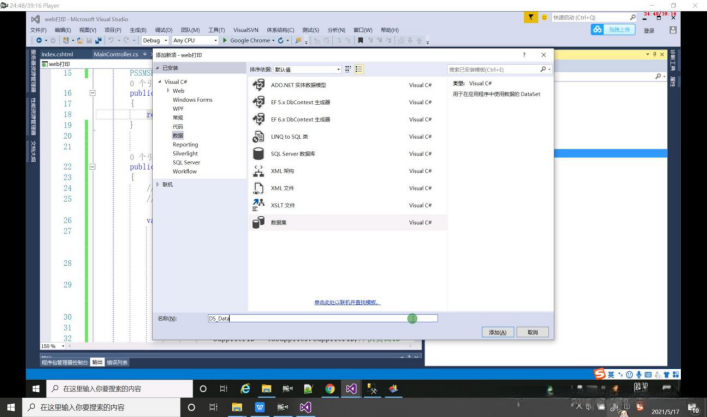The image size is (707, 417).
Task: Click the dialog help question mark
Action: pos(524,55)
